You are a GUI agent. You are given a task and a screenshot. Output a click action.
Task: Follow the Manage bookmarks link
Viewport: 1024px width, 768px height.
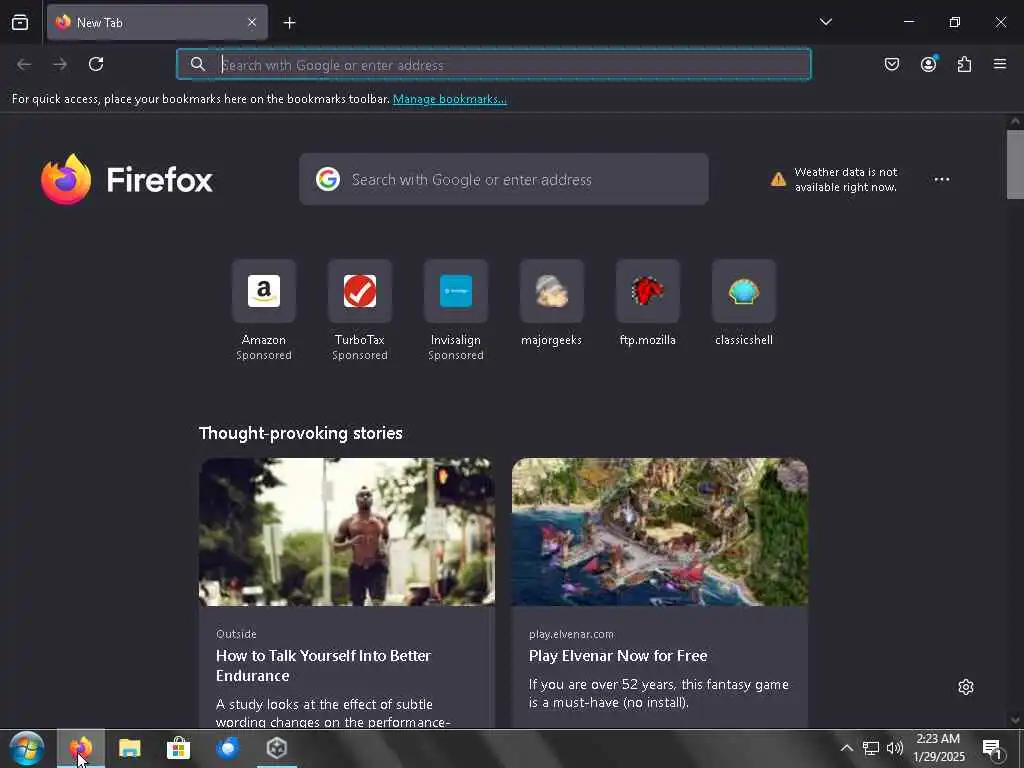pos(449,99)
